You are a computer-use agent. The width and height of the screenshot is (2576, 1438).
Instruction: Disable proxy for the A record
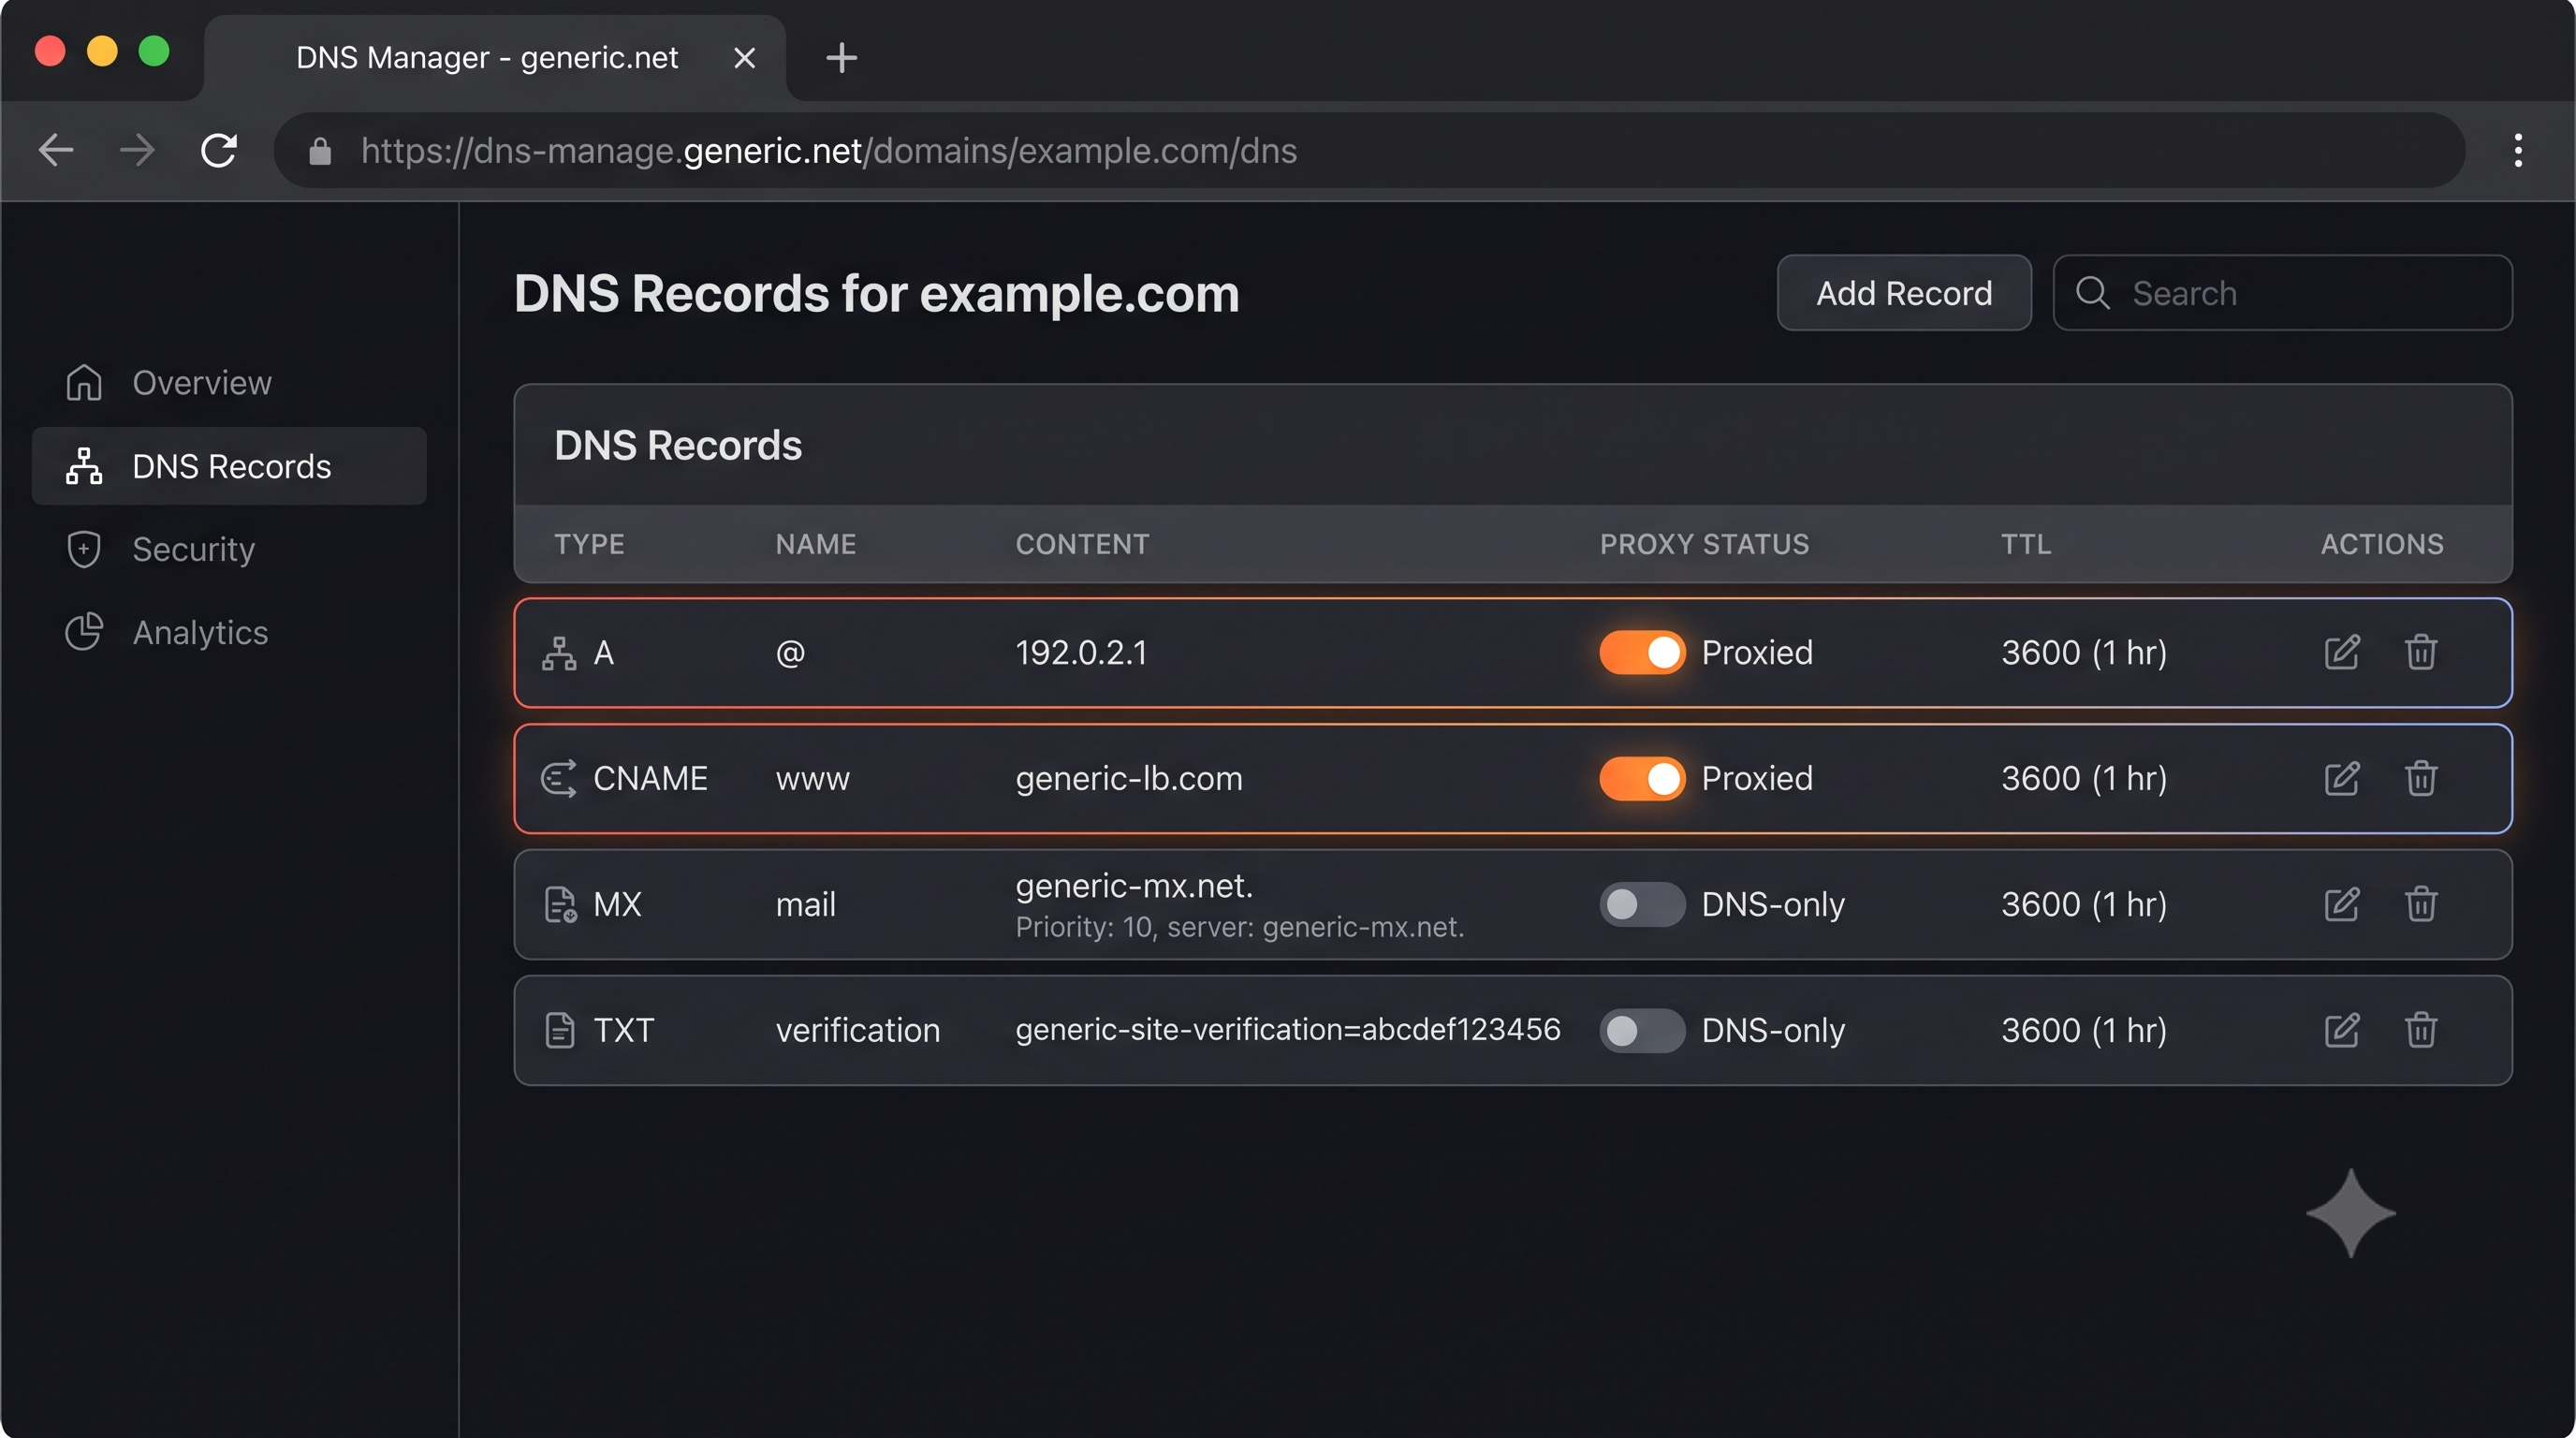[x=1642, y=653]
